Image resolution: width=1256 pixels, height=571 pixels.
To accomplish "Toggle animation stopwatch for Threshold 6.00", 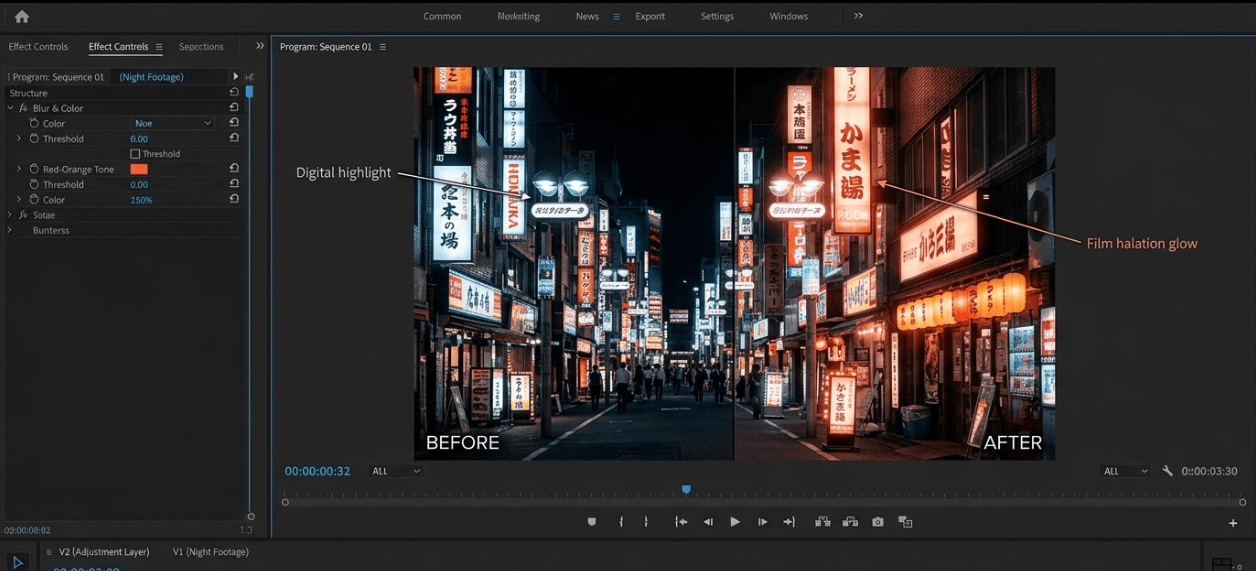I will pos(34,138).
